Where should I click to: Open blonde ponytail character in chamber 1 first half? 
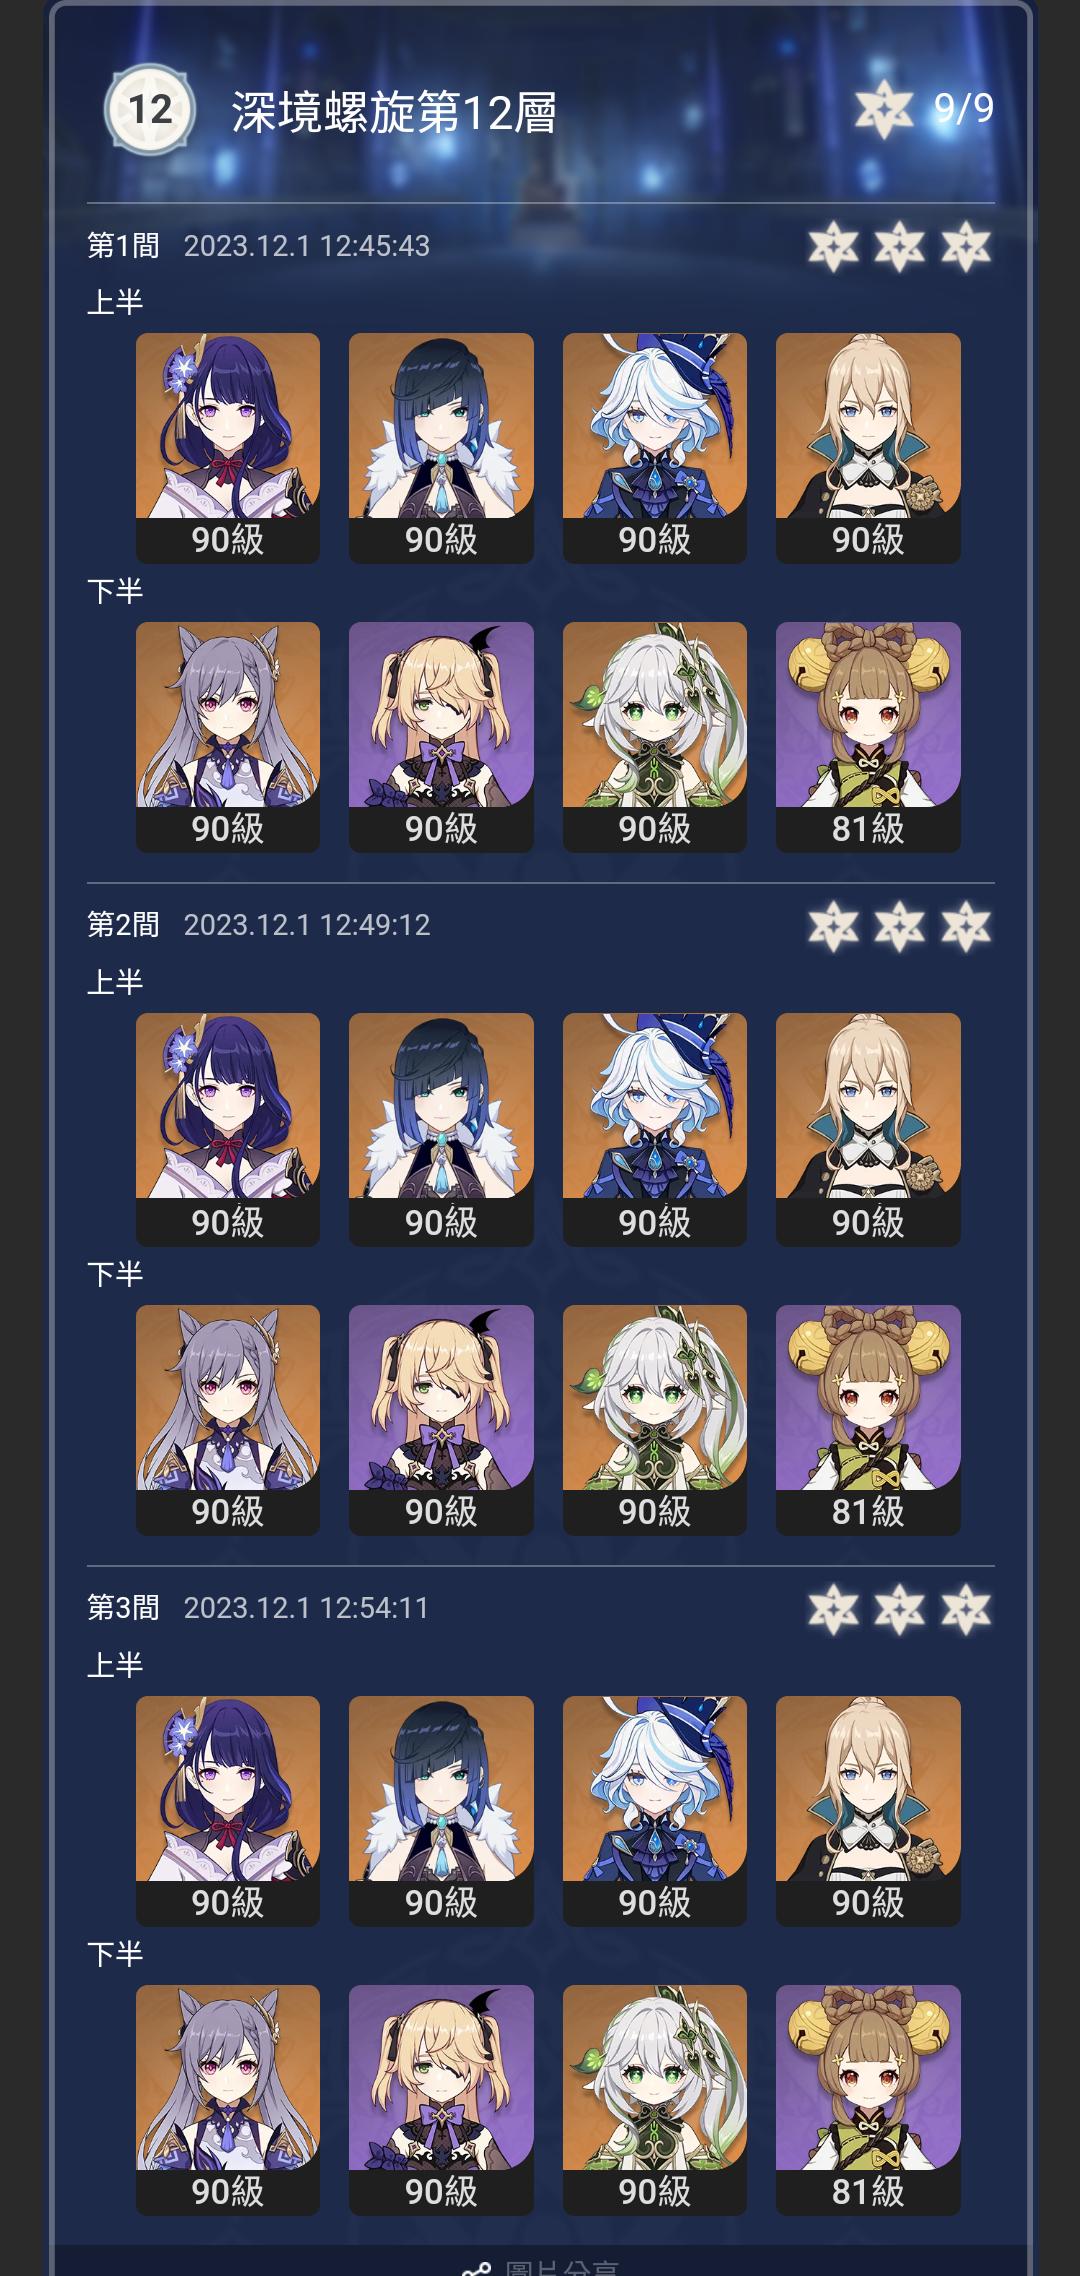(x=868, y=448)
